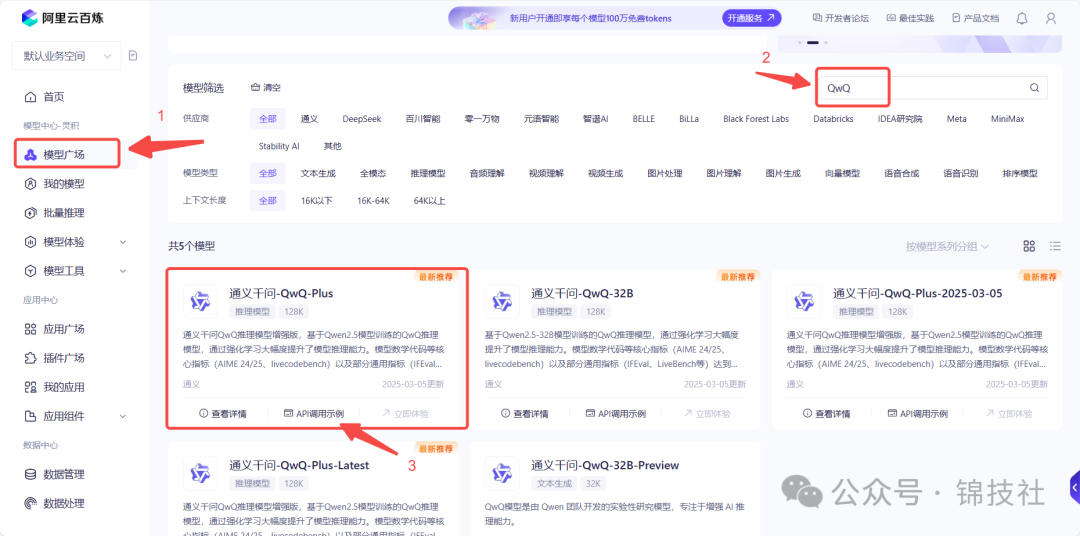Image resolution: width=1080 pixels, height=536 pixels.
Task: Filter 供应商 by 百川智能
Action: 423,118
